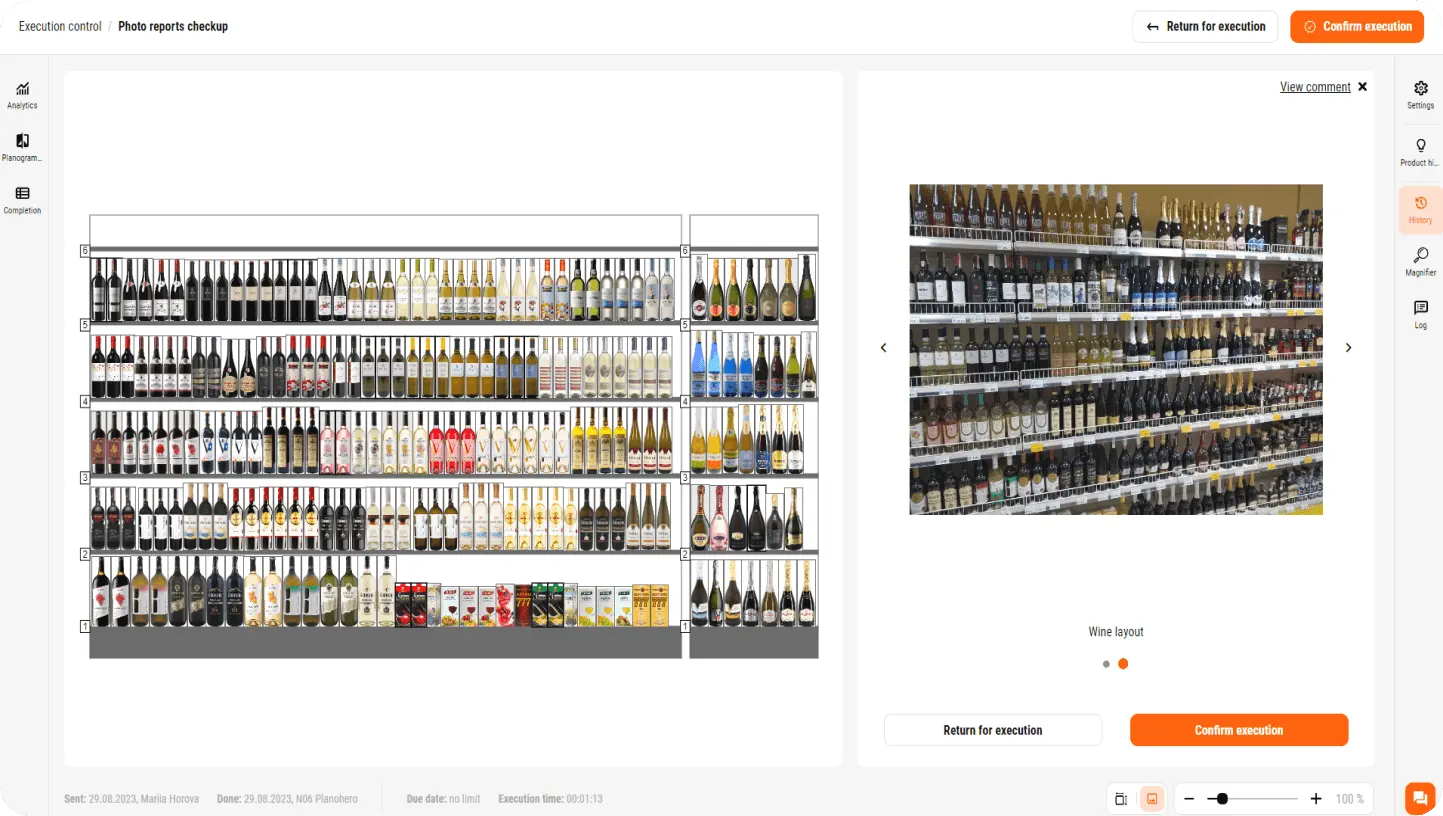Switch to side-by-side comparison view
Image resolution: width=1443 pixels, height=816 pixels.
1121,799
